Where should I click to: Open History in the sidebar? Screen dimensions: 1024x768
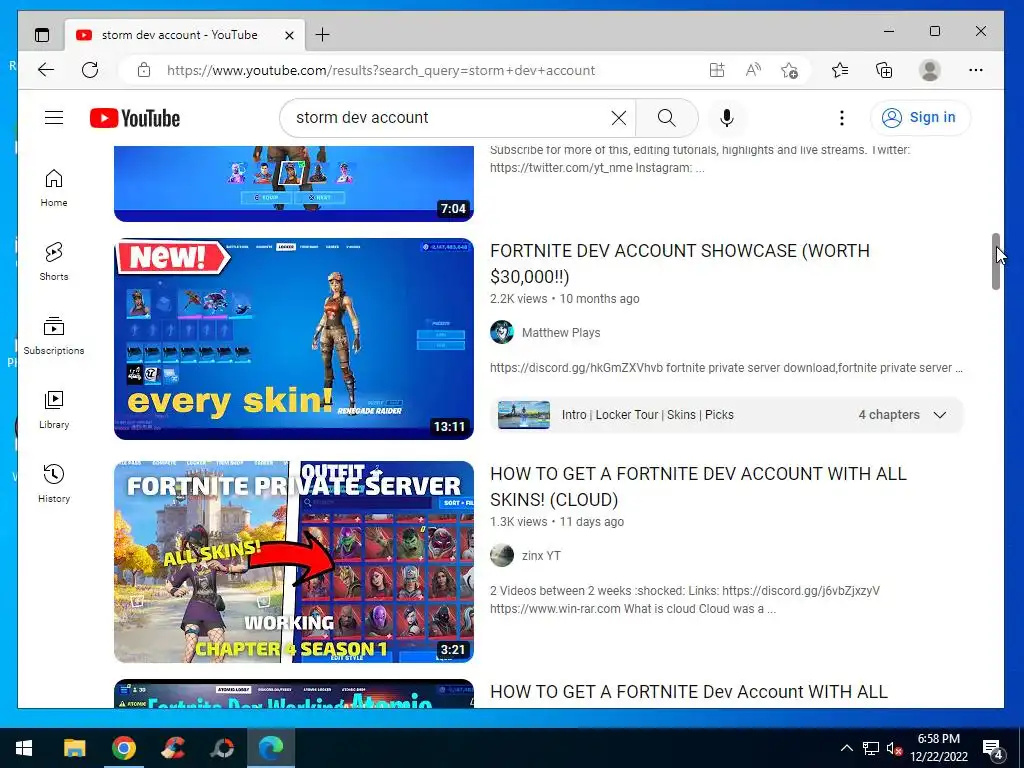pos(54,483)
